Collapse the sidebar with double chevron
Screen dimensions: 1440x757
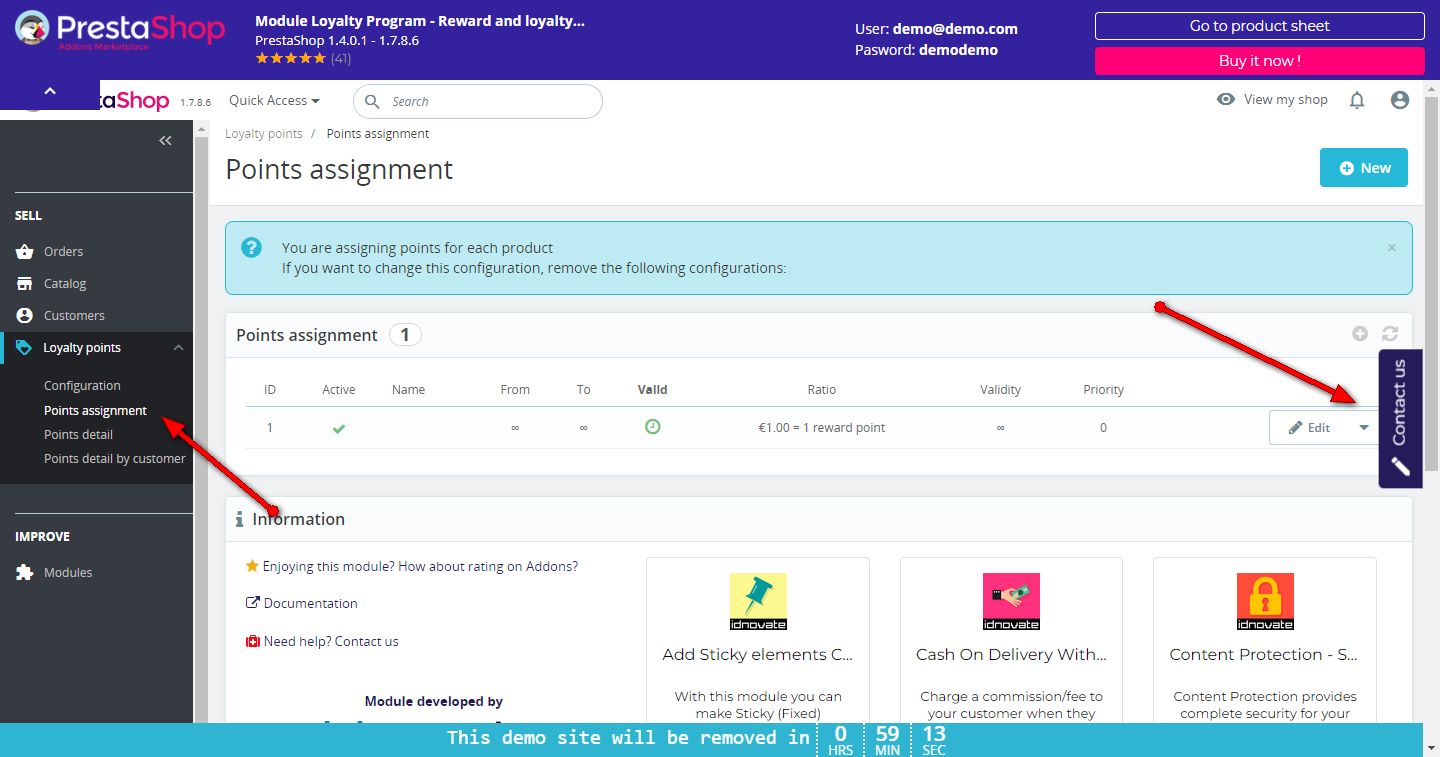[166, 141]
